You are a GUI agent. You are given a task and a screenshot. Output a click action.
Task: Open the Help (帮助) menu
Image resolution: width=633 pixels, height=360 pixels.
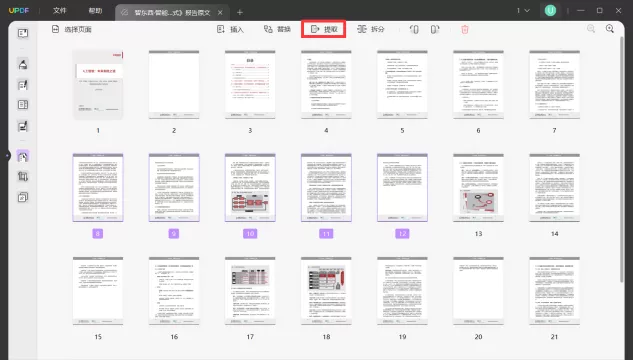coord(95,10)
